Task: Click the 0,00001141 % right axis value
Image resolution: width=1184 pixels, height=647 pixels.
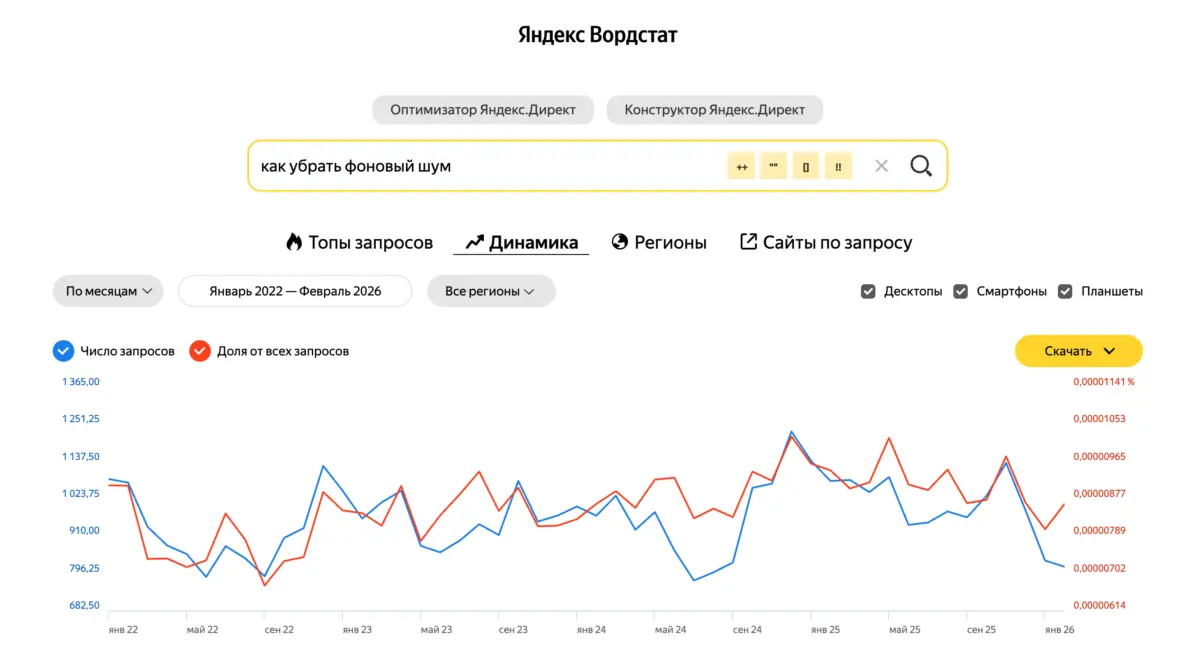Action: 1103,382
